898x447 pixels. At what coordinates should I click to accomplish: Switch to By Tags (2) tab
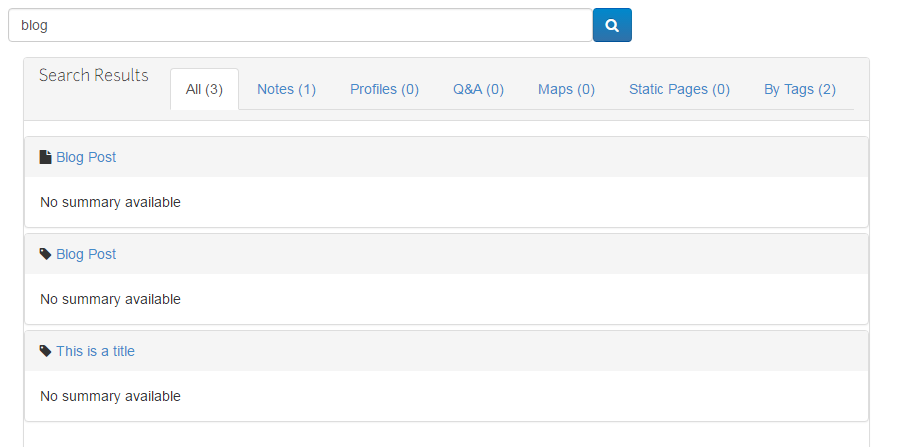pyautogui.click(x=800, y=89)
